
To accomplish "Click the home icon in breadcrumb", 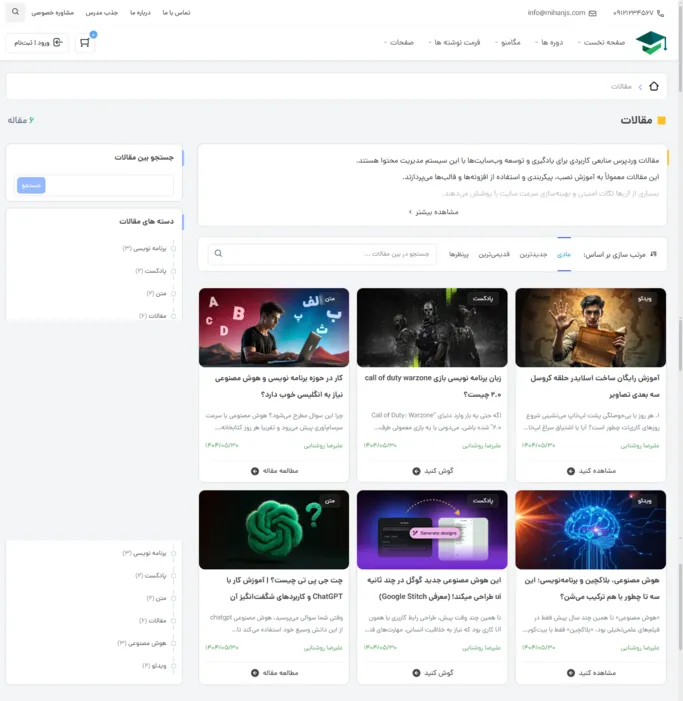I will [654, 87].
